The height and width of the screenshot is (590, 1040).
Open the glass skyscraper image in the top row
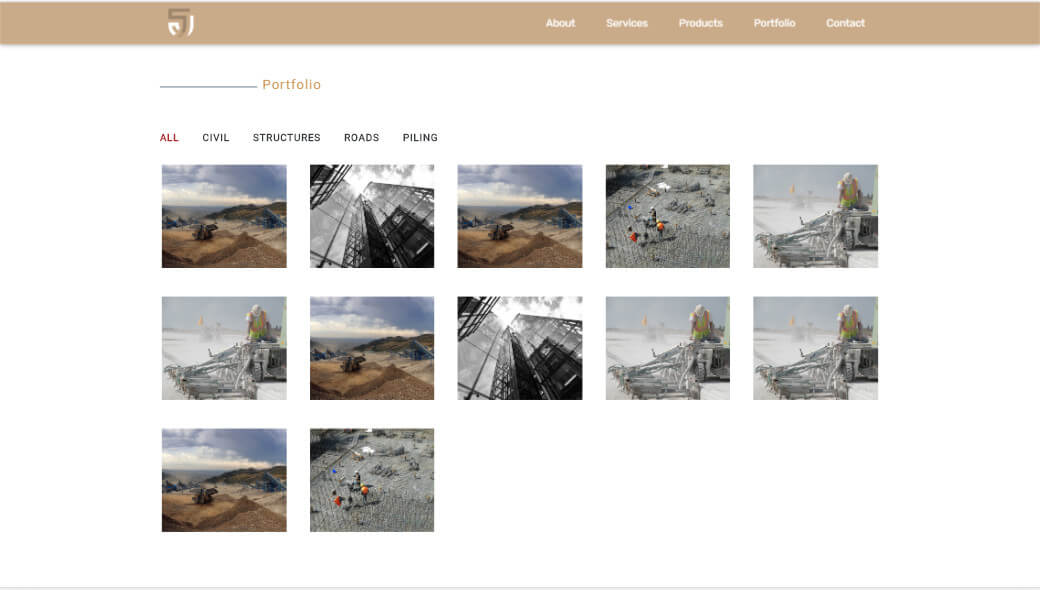click(x=372, y=216)
